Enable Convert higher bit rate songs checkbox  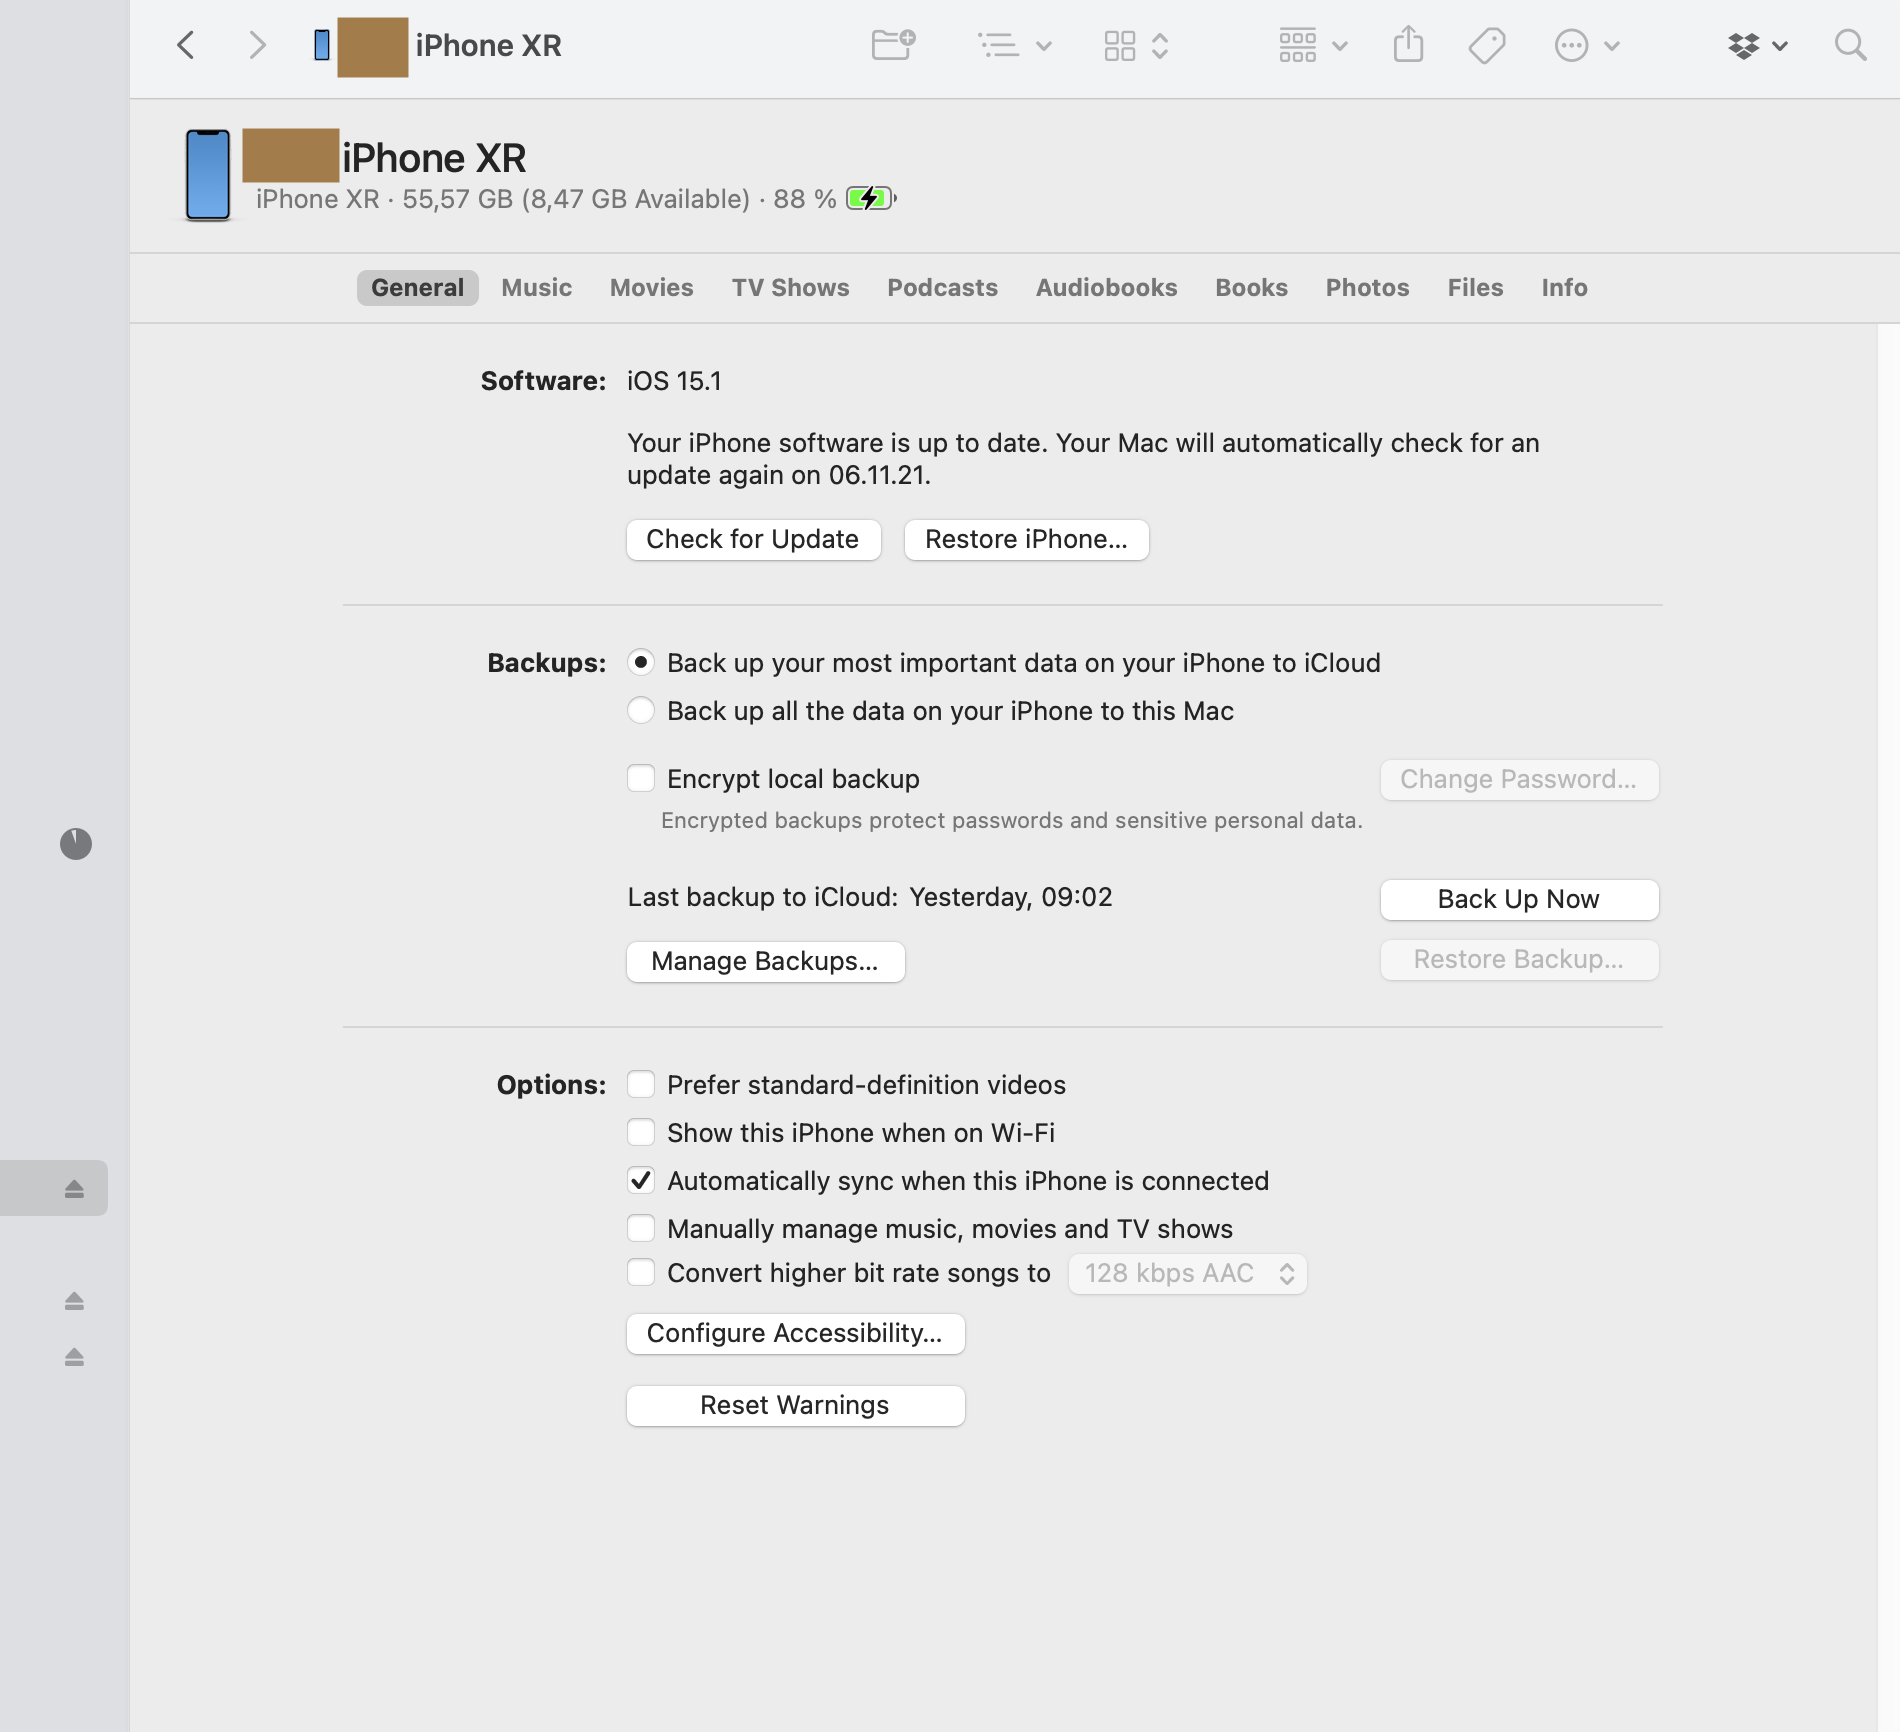coord(641,1272)
